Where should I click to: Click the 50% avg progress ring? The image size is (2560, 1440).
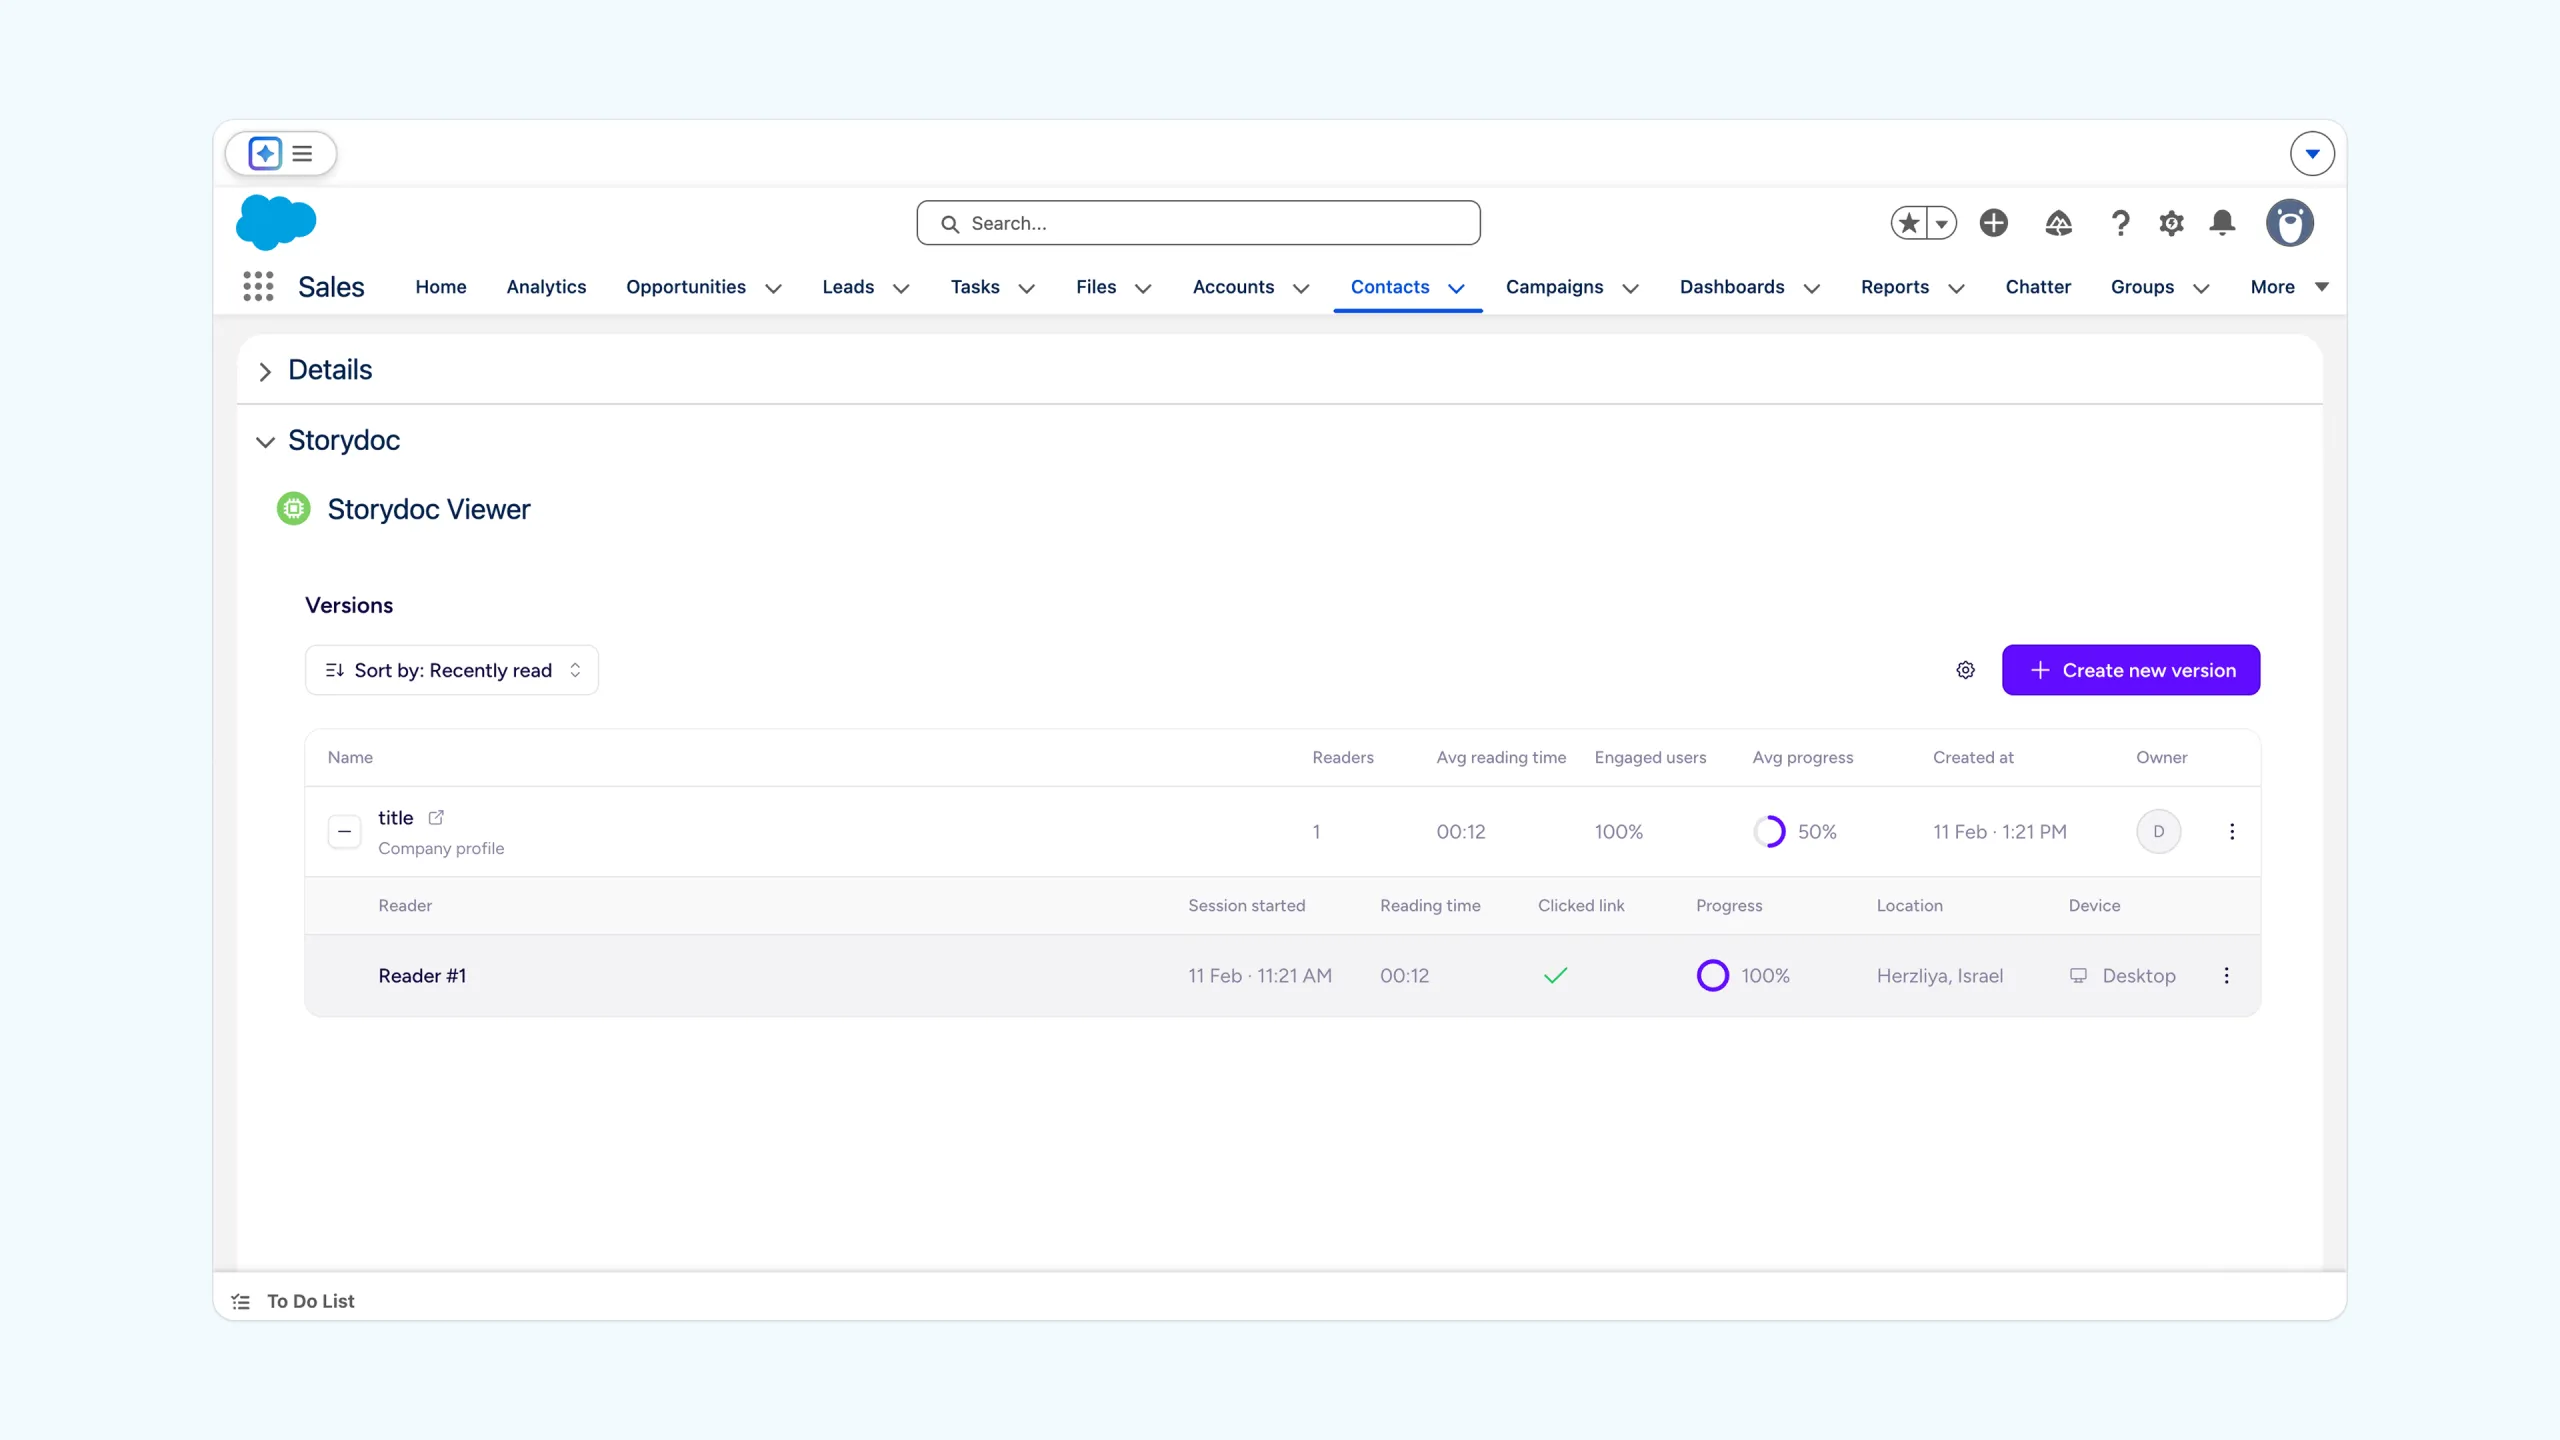tap(1769, 832)
